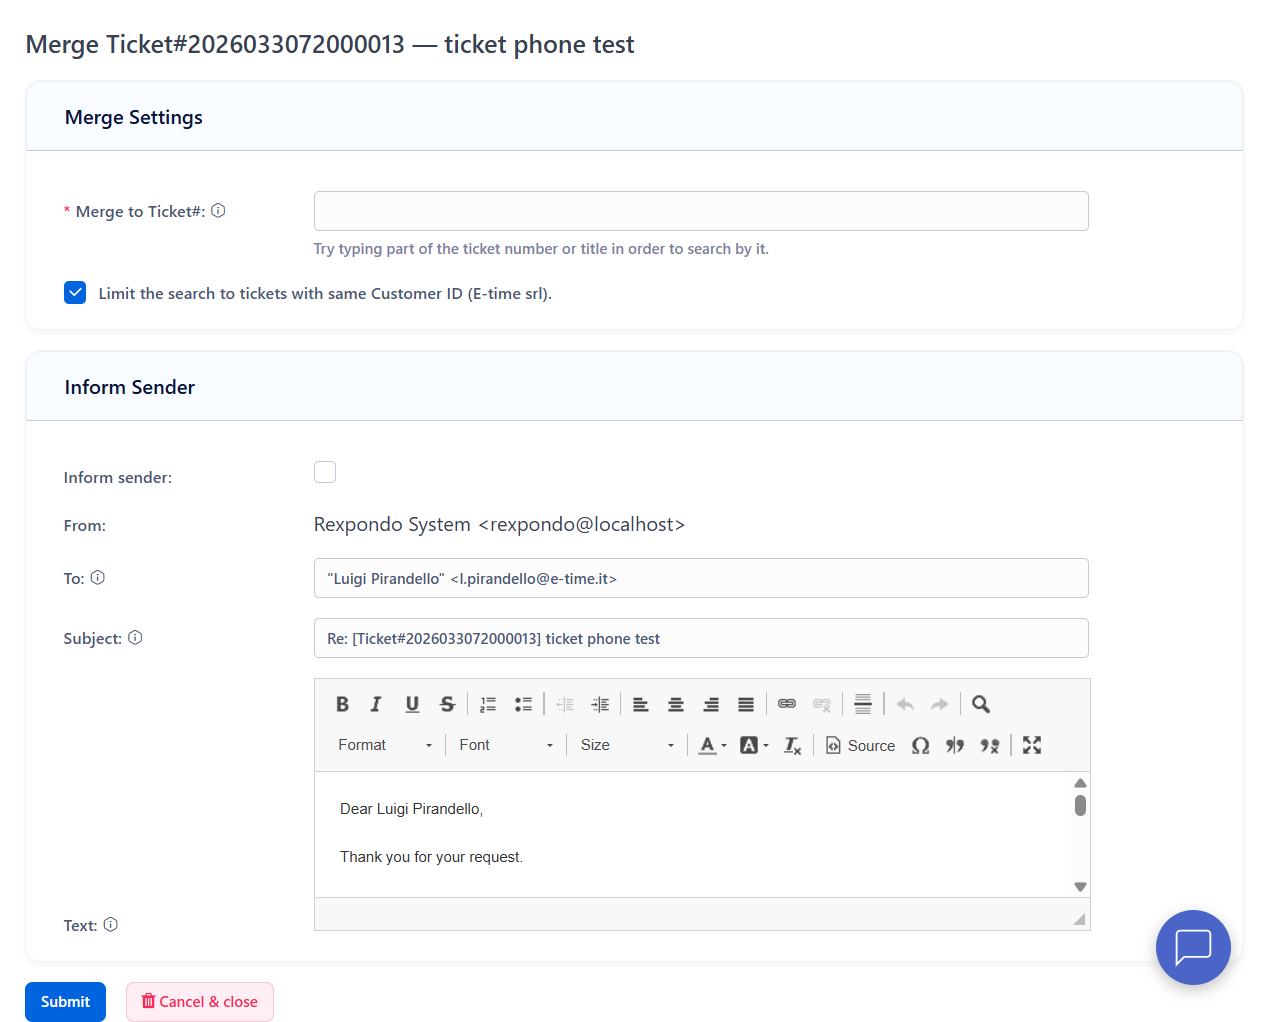Viewport: 1269px width, 1022px height.
Task: Switch editor to Source view
Action: [861, 745]
